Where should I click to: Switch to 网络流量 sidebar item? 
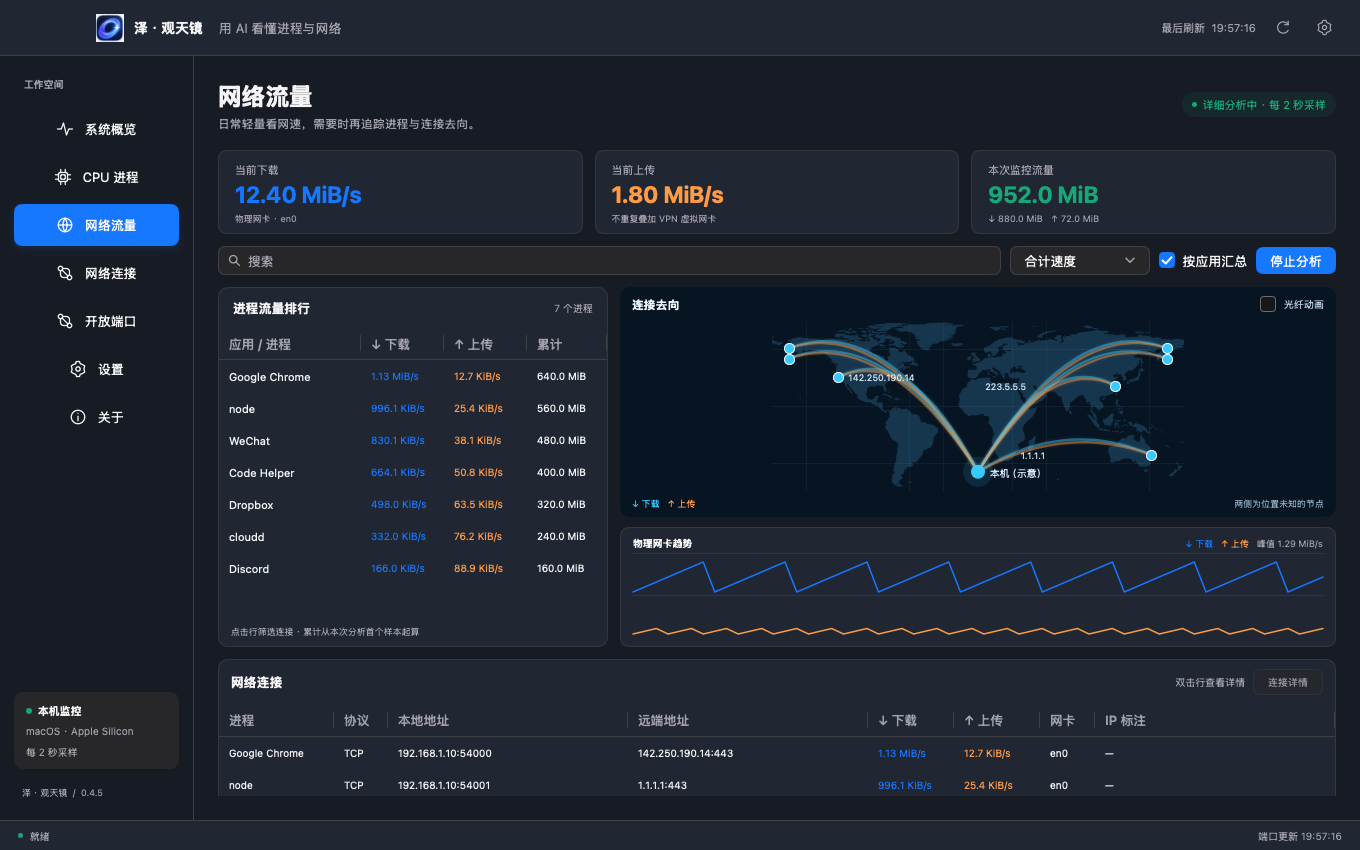[x=96, y=225]
